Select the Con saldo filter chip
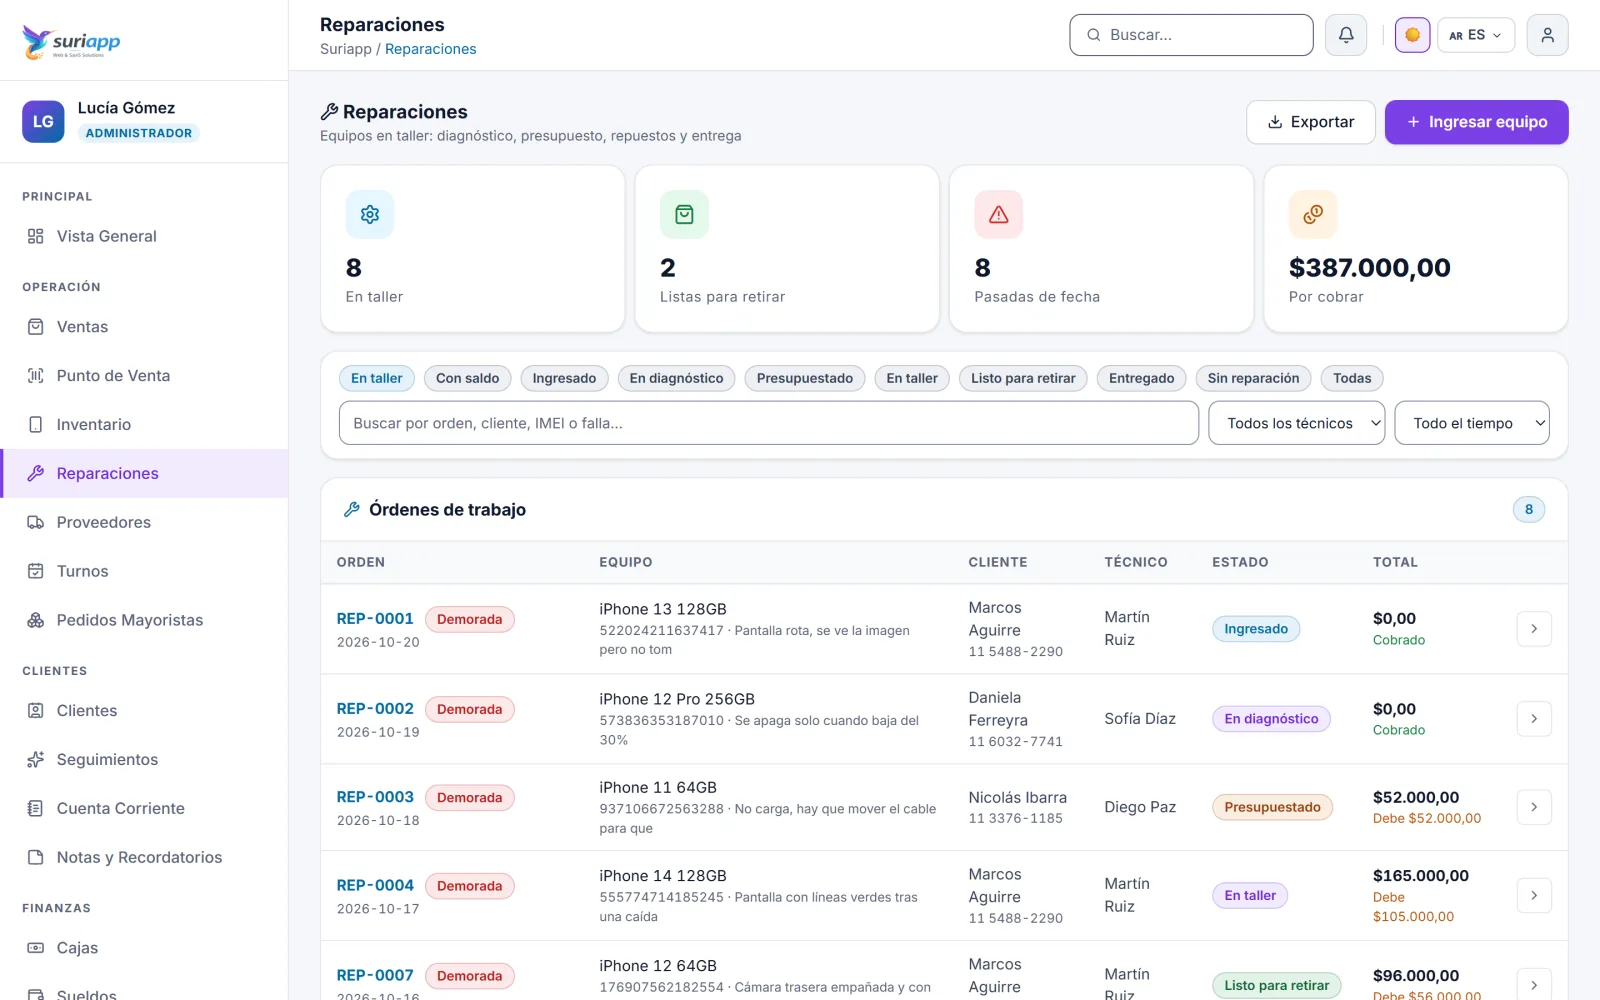1600x1000 pixels. click(468, 378)
